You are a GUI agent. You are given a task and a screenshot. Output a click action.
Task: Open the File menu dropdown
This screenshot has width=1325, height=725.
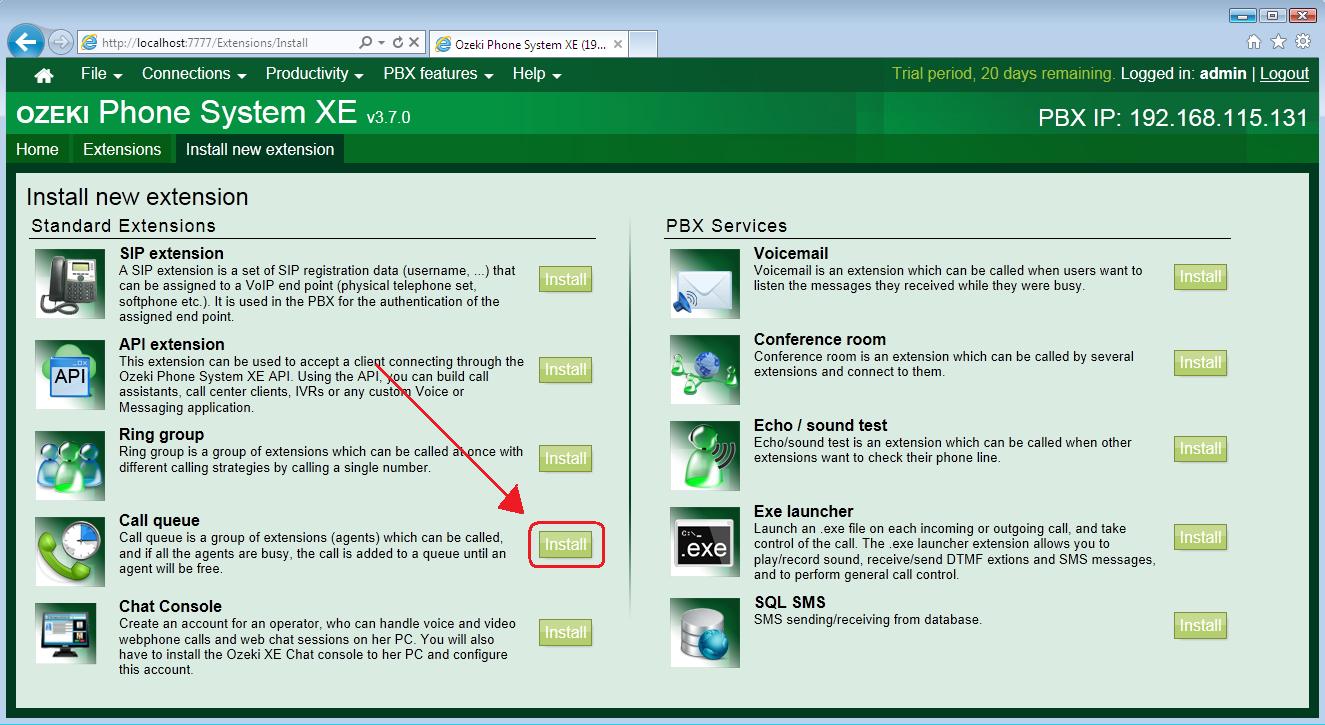(x=95, y=73)
